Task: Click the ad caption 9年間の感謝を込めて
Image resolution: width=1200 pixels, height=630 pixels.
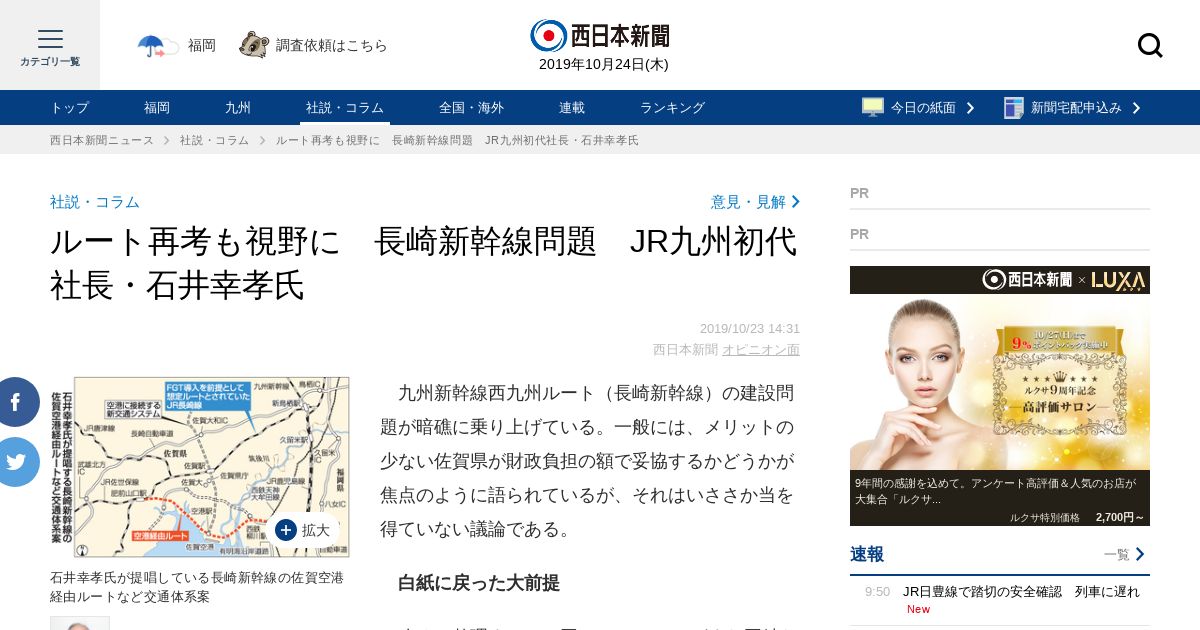Action: pos(995,490)
